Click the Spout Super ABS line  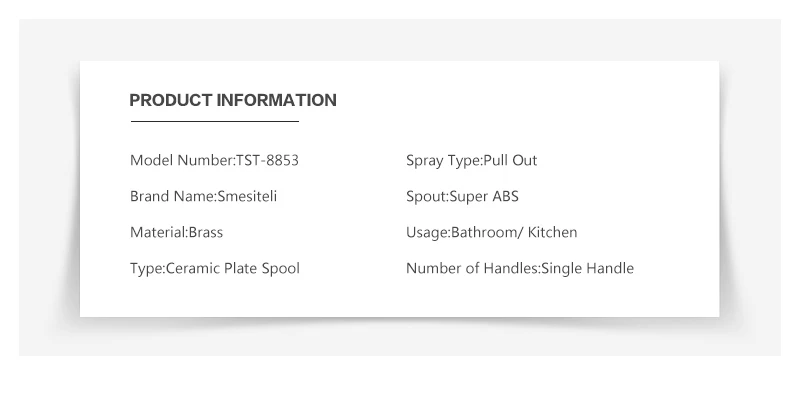462,196
